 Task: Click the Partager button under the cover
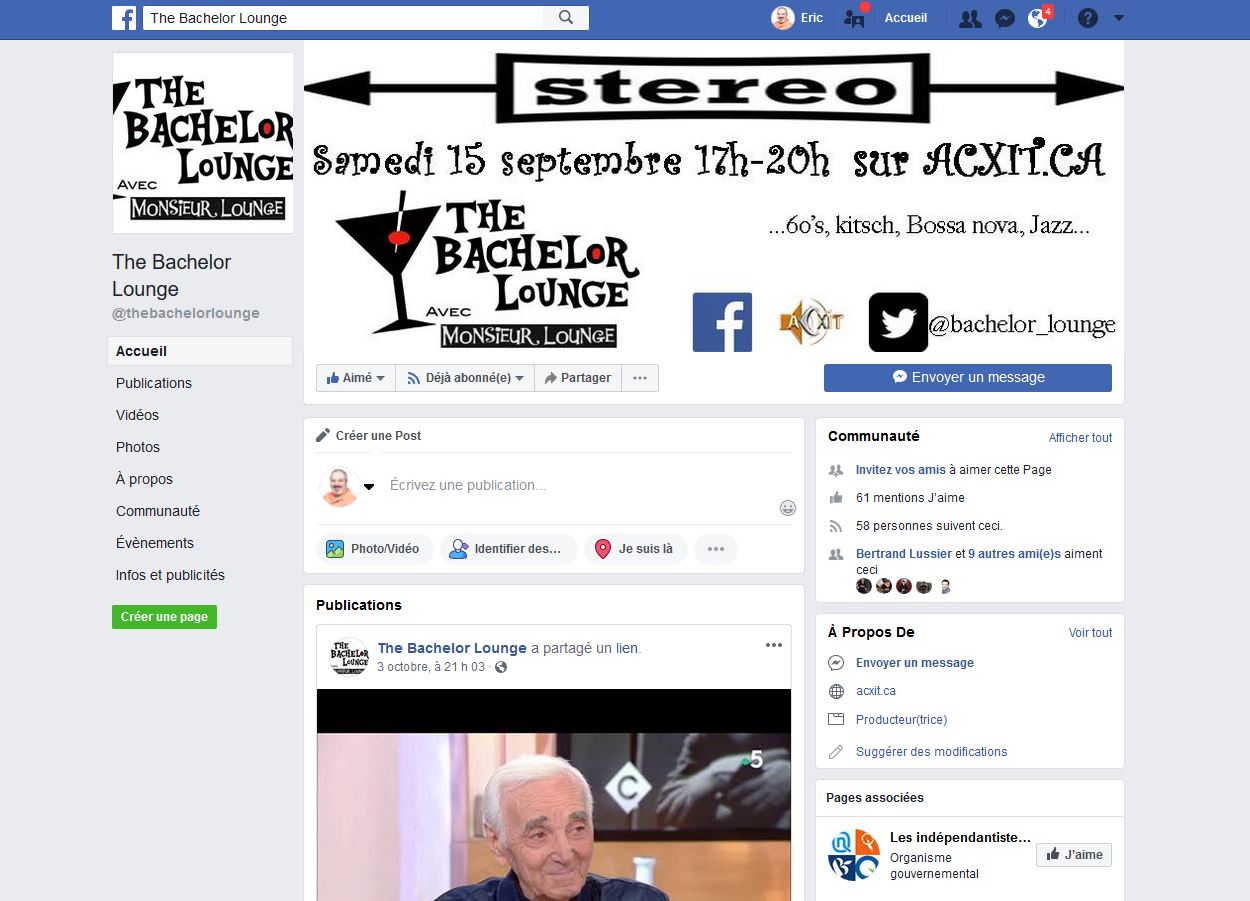pyautogui.click(x=578, y=378)
